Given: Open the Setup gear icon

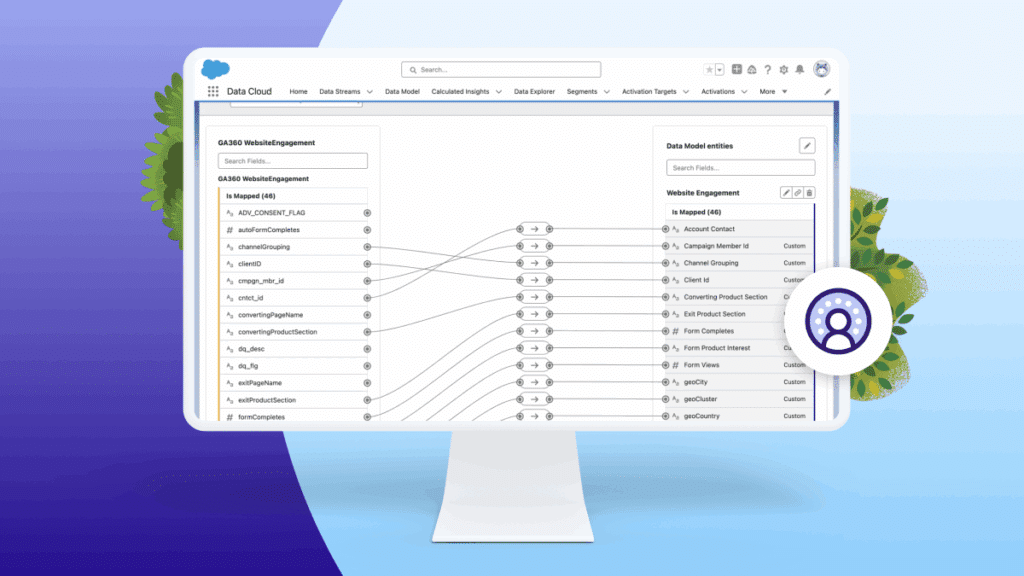Looking at the screenshot, I should tap(783, 70).
